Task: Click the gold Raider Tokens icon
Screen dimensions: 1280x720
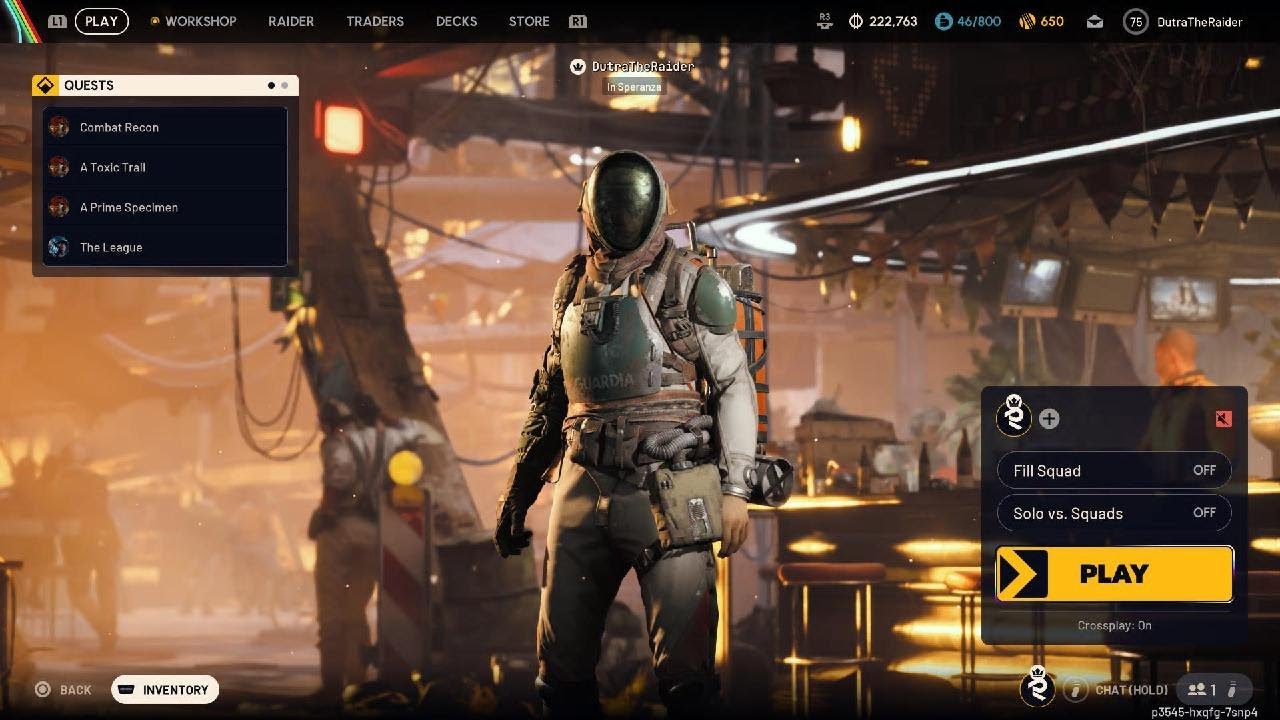Action: (x=1027, y=21)
